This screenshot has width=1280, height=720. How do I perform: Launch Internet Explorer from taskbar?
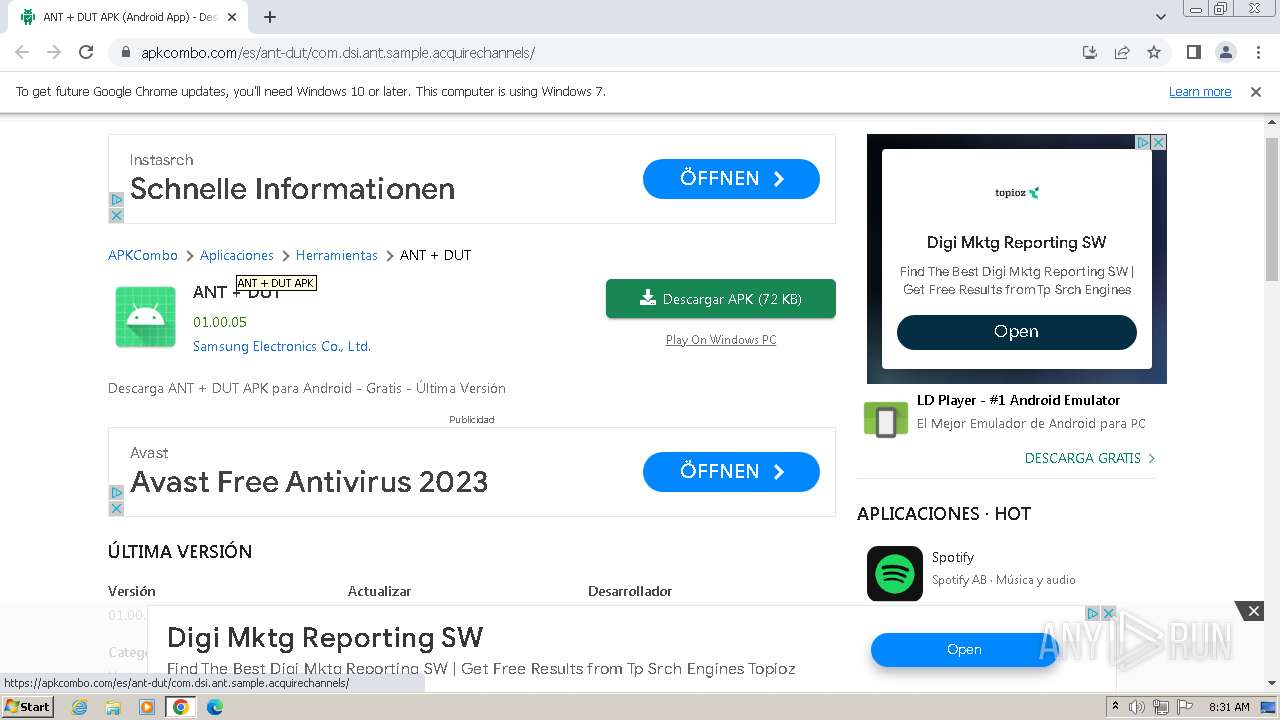[80, 707]
